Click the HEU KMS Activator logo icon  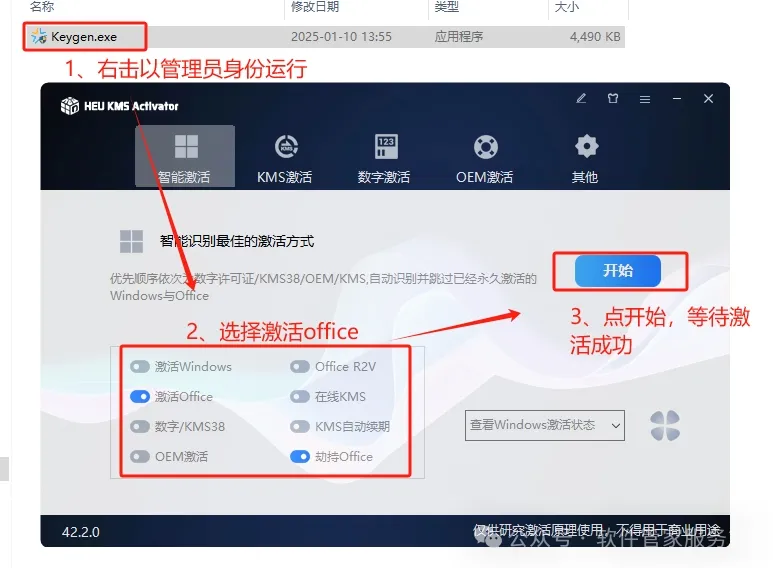pos(70,106)
